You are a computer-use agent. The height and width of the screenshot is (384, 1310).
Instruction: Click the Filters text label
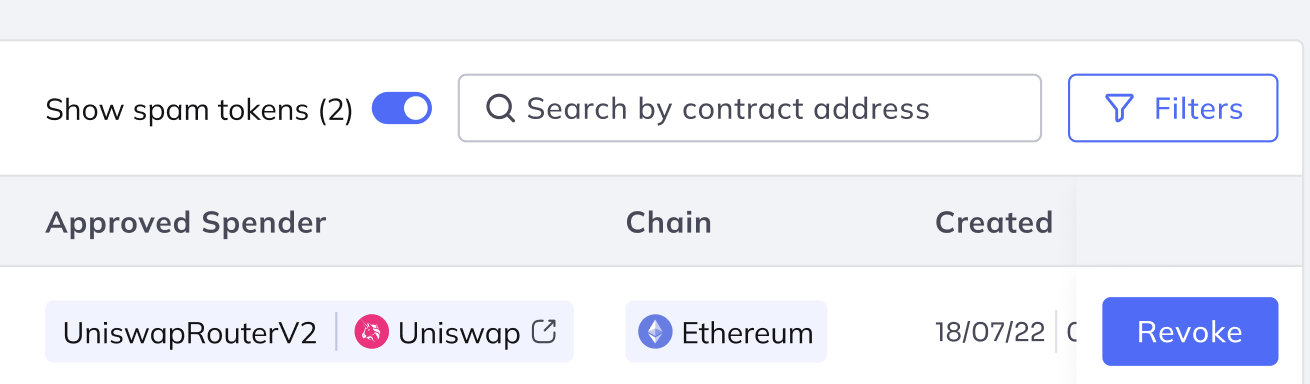[1198, 108]
